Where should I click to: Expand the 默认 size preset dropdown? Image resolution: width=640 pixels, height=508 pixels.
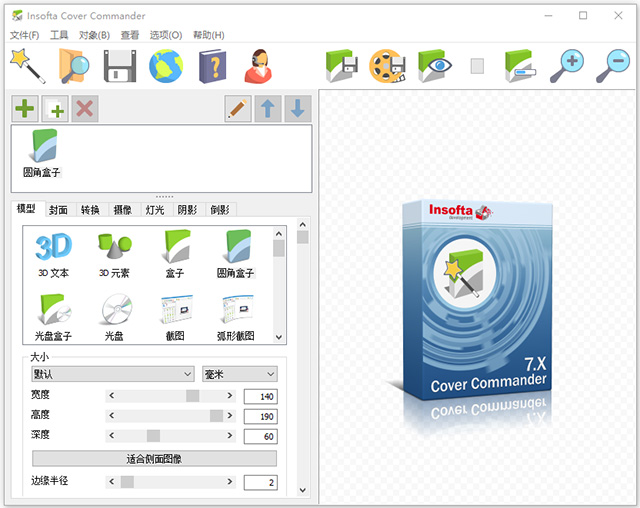[x=113, y=374]
